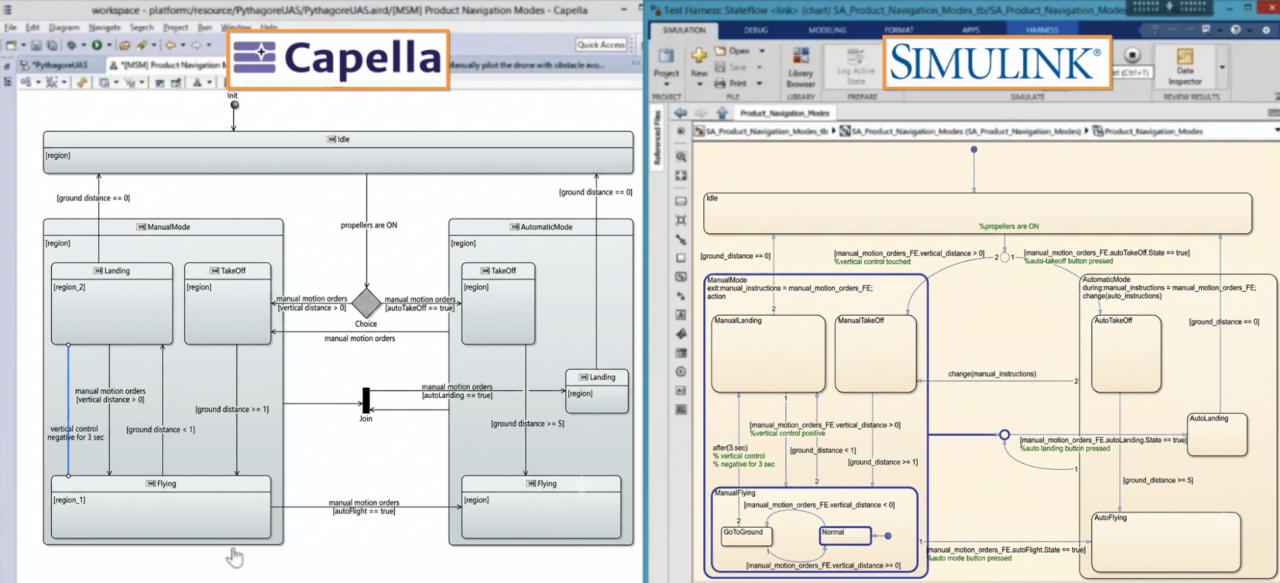Expand Review Results gallery arrow

pos(1222,67)
